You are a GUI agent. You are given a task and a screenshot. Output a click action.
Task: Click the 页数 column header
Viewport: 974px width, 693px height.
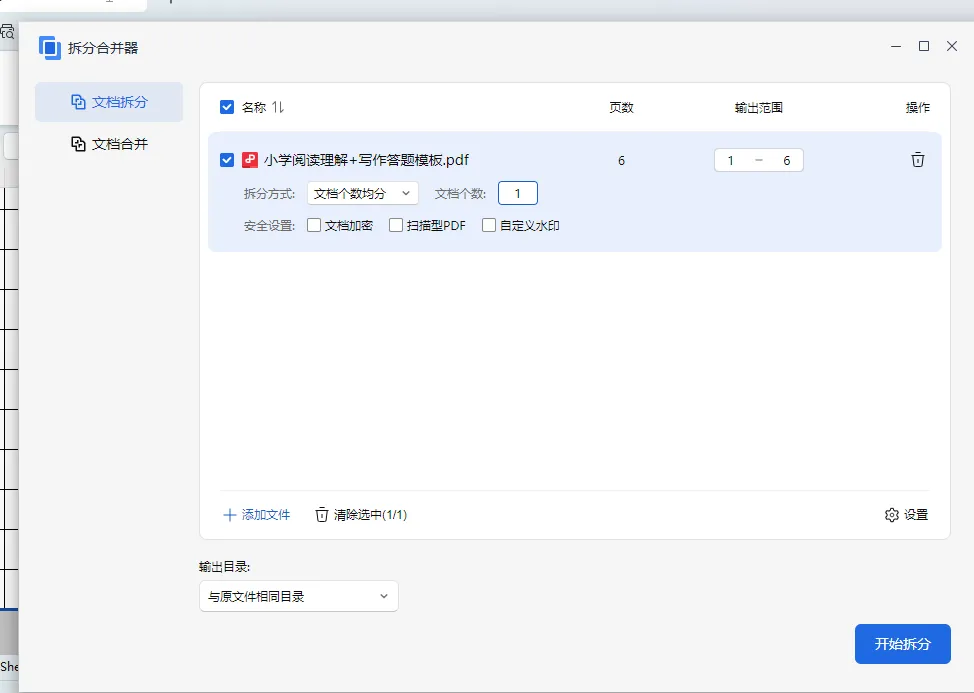coord(621,107)
